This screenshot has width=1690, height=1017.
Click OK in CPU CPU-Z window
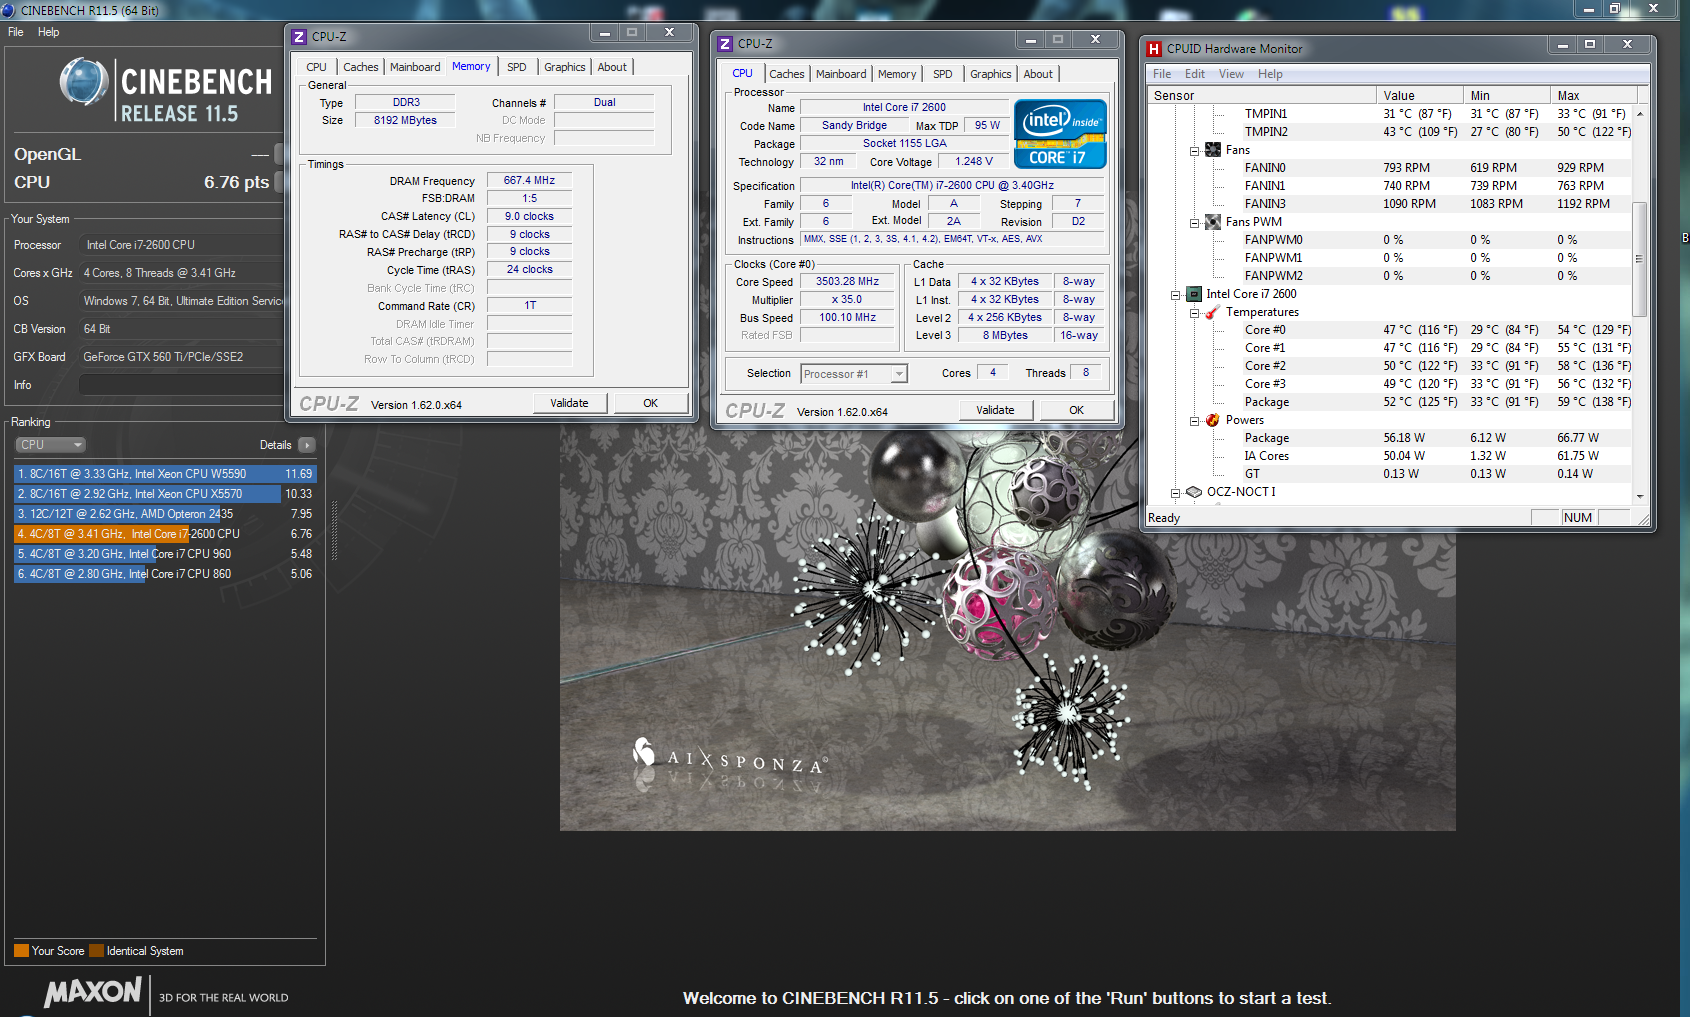[1076, 410]
